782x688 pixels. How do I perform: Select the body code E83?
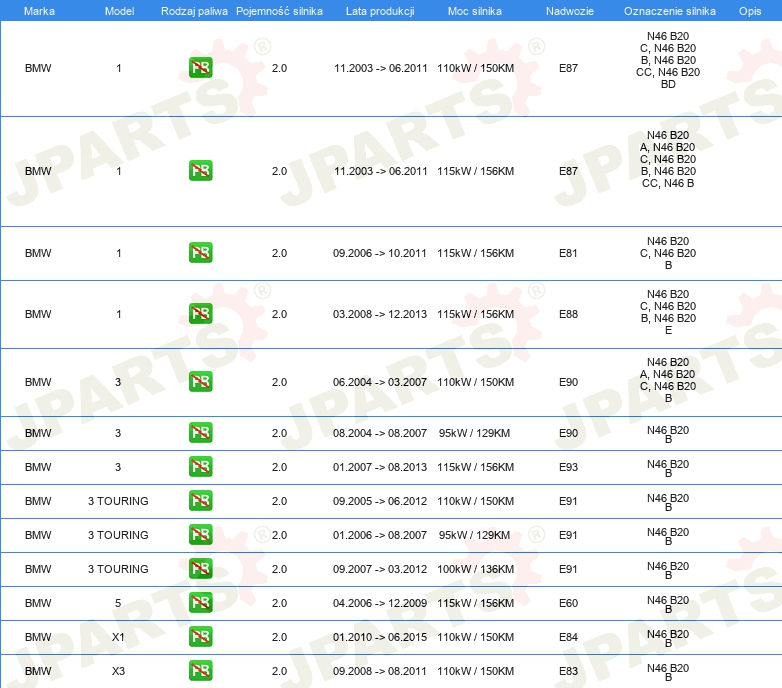568,671
